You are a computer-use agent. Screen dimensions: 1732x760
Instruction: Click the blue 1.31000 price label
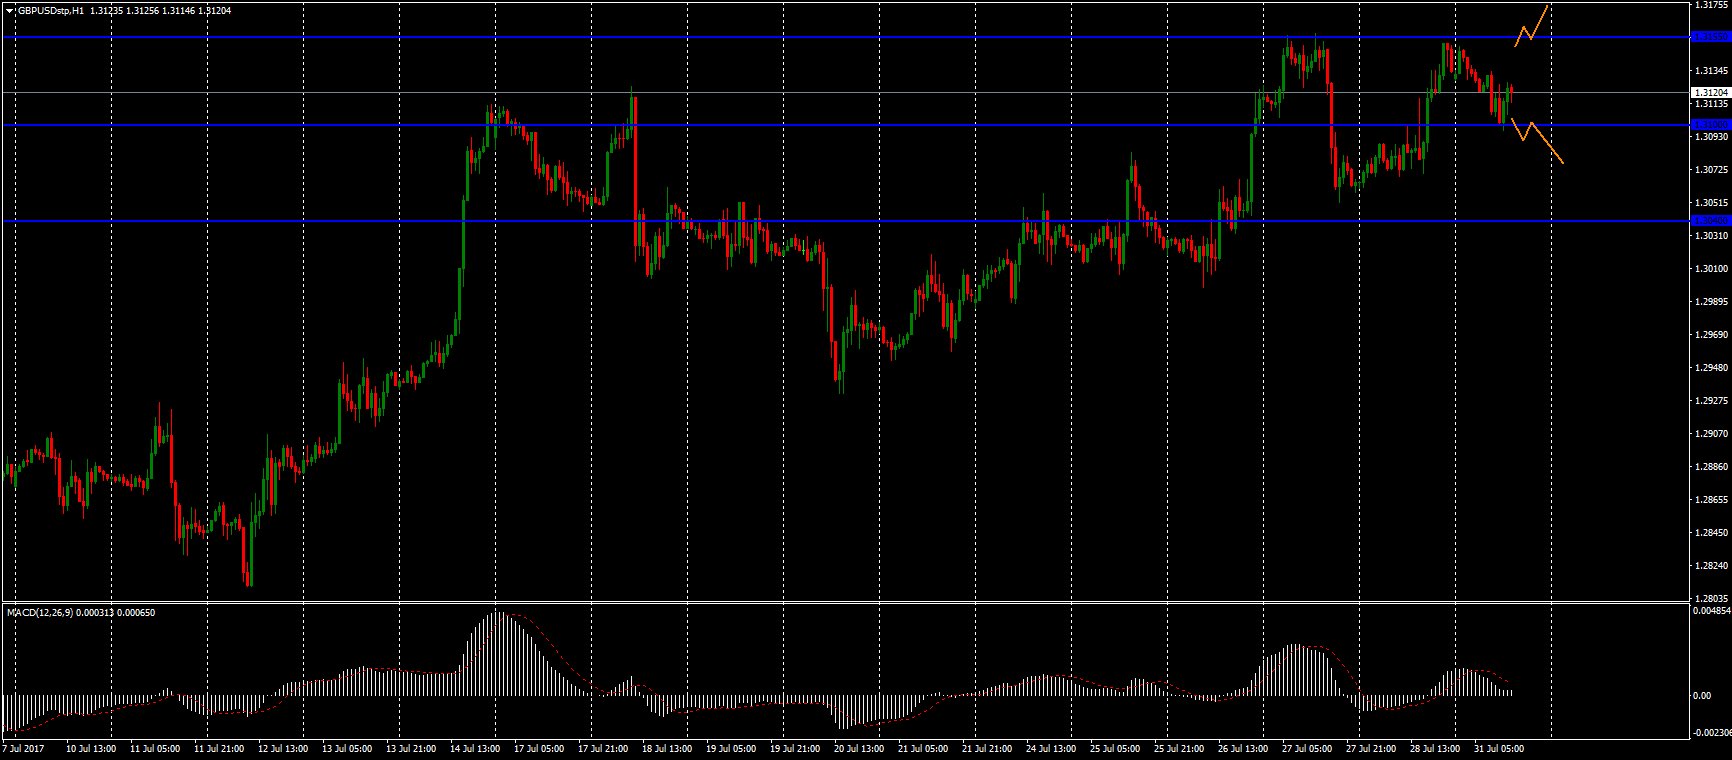coord(1709,125)
